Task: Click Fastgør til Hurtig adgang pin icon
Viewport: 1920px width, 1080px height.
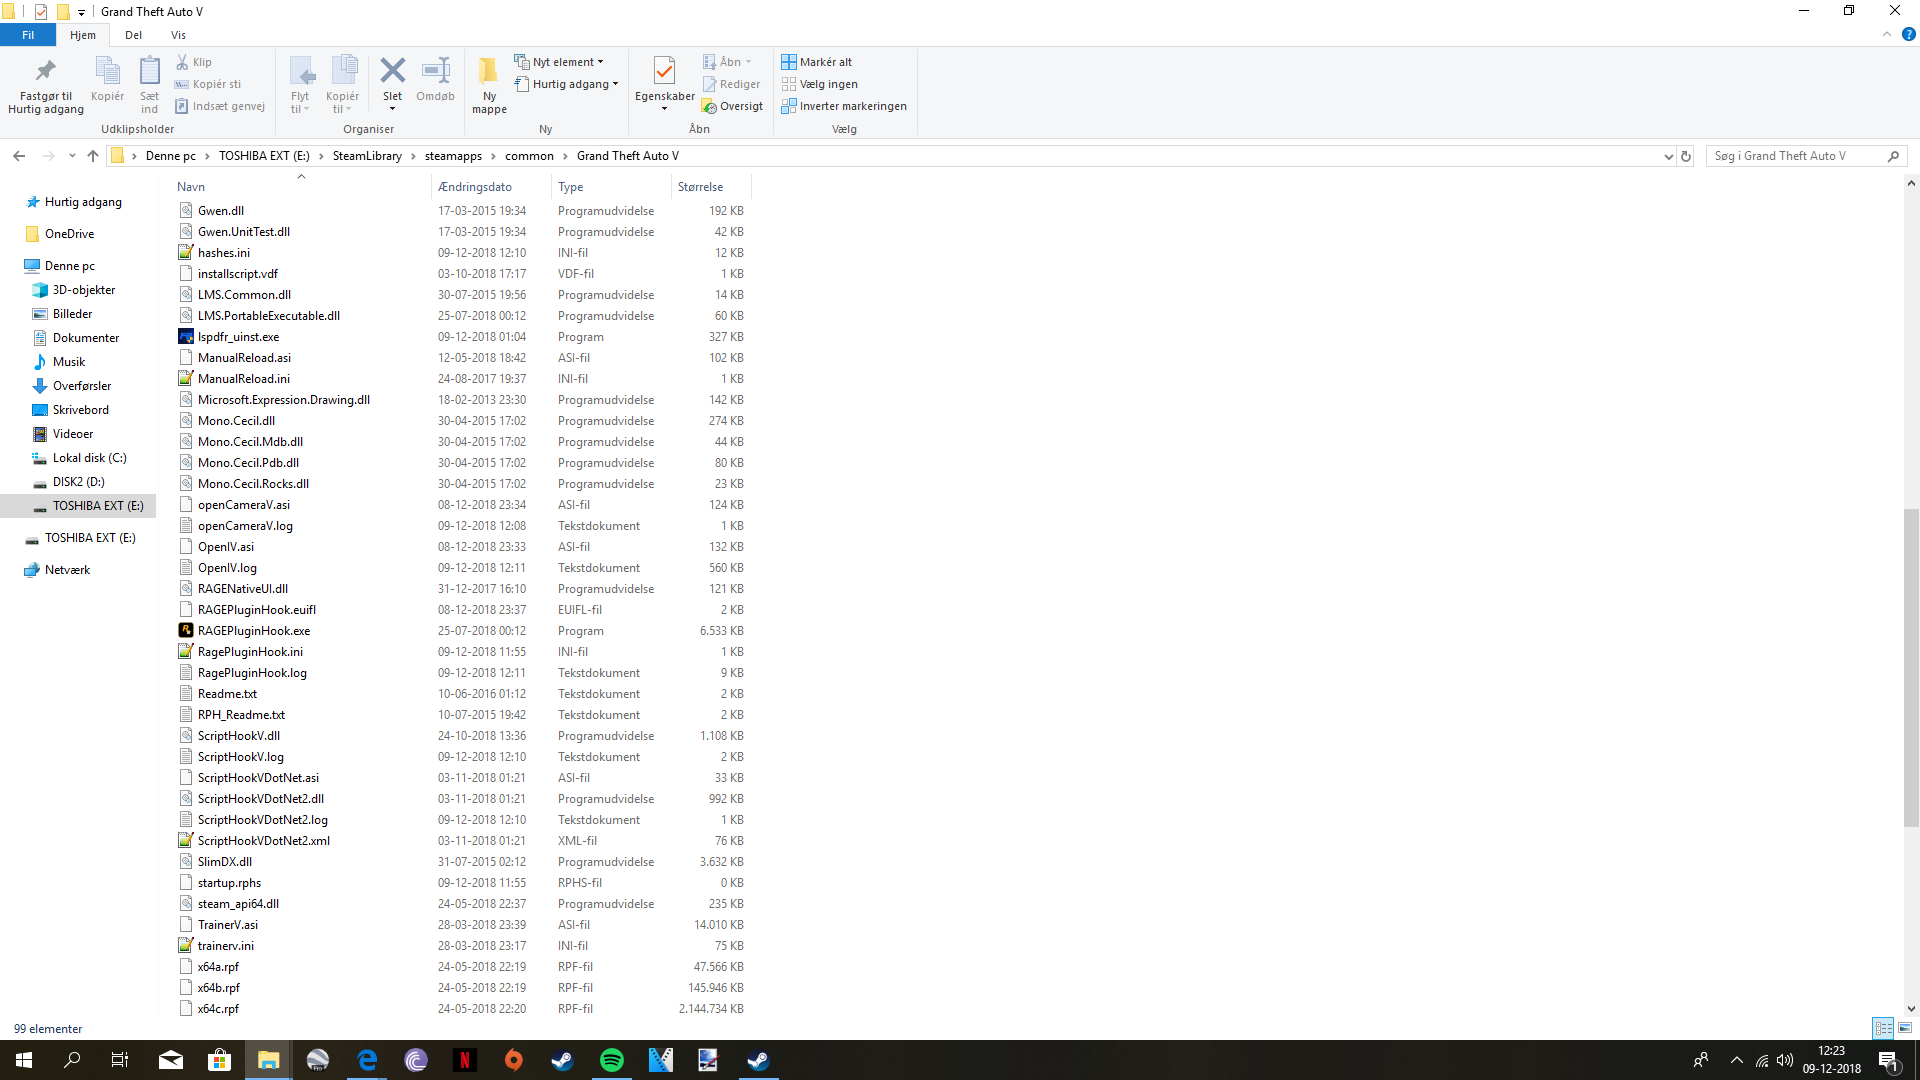Action: pyautogui.click(x=45, y=71)
